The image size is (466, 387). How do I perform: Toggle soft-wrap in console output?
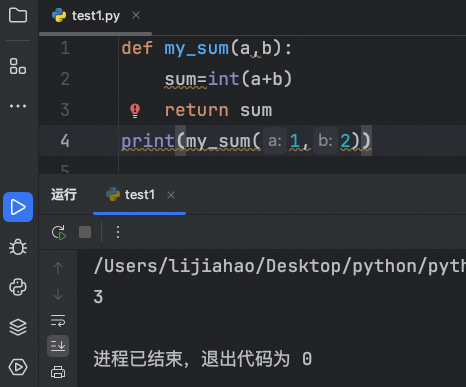point(58,320)
